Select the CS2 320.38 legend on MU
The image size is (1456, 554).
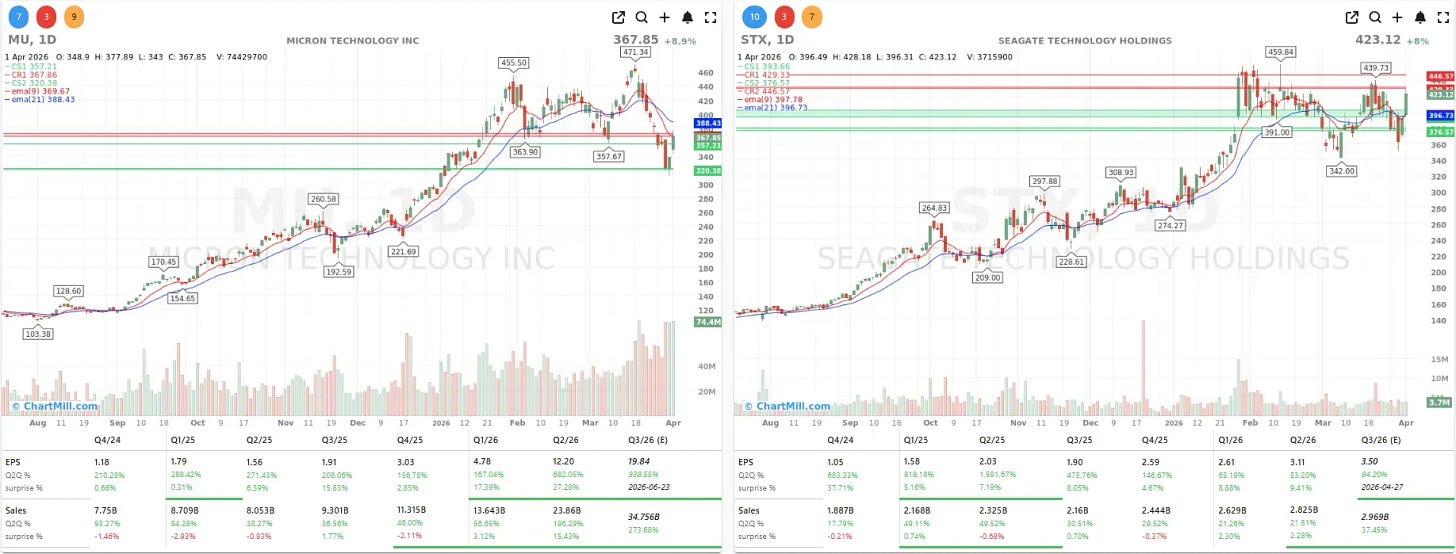pos(30,82)
